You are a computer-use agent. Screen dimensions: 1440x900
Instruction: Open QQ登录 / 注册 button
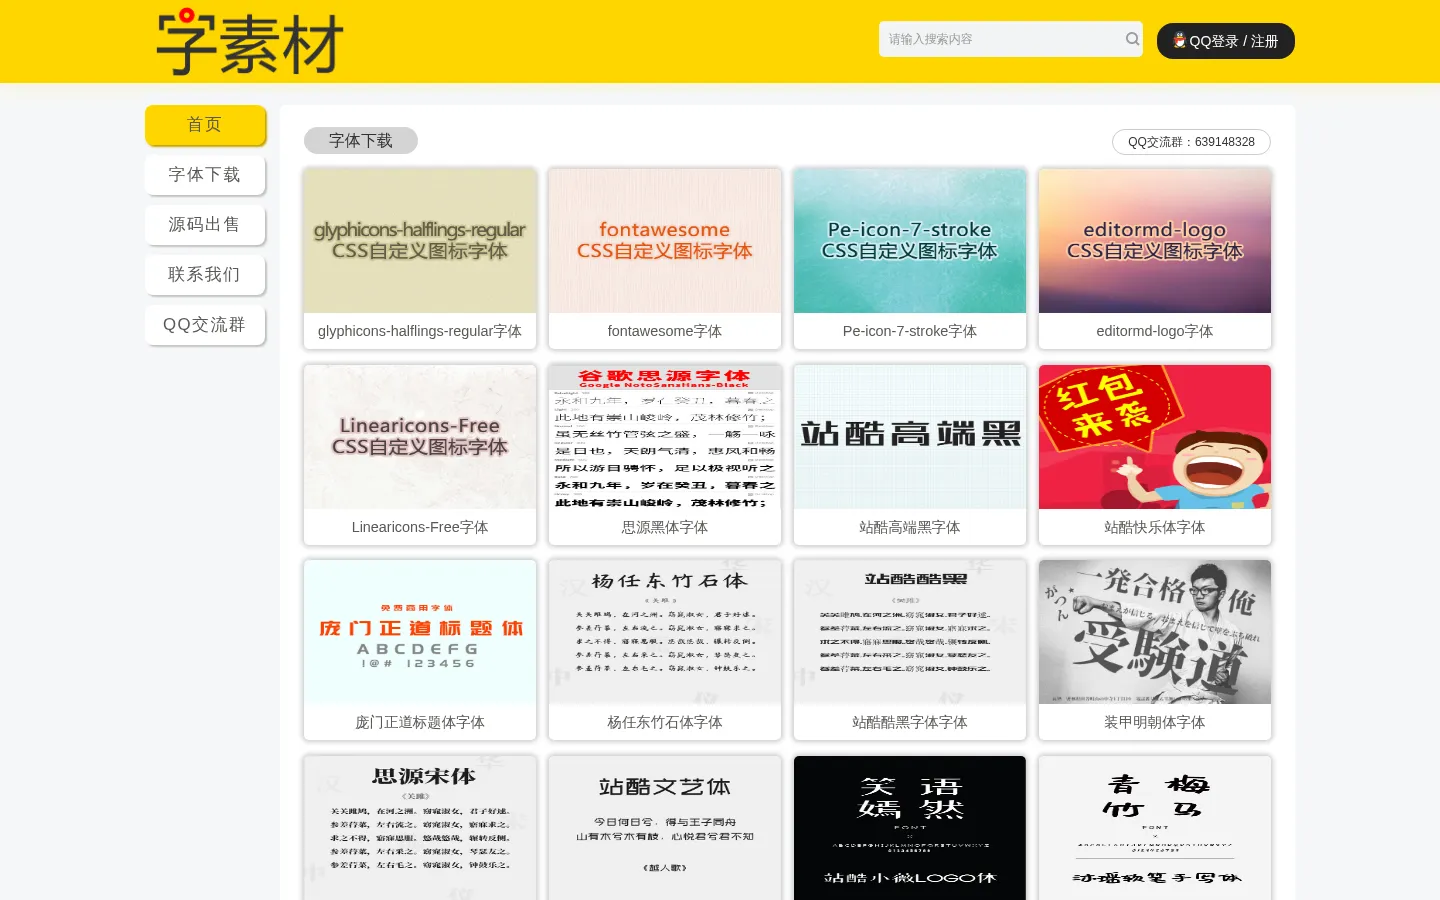tap(1226, 41)
